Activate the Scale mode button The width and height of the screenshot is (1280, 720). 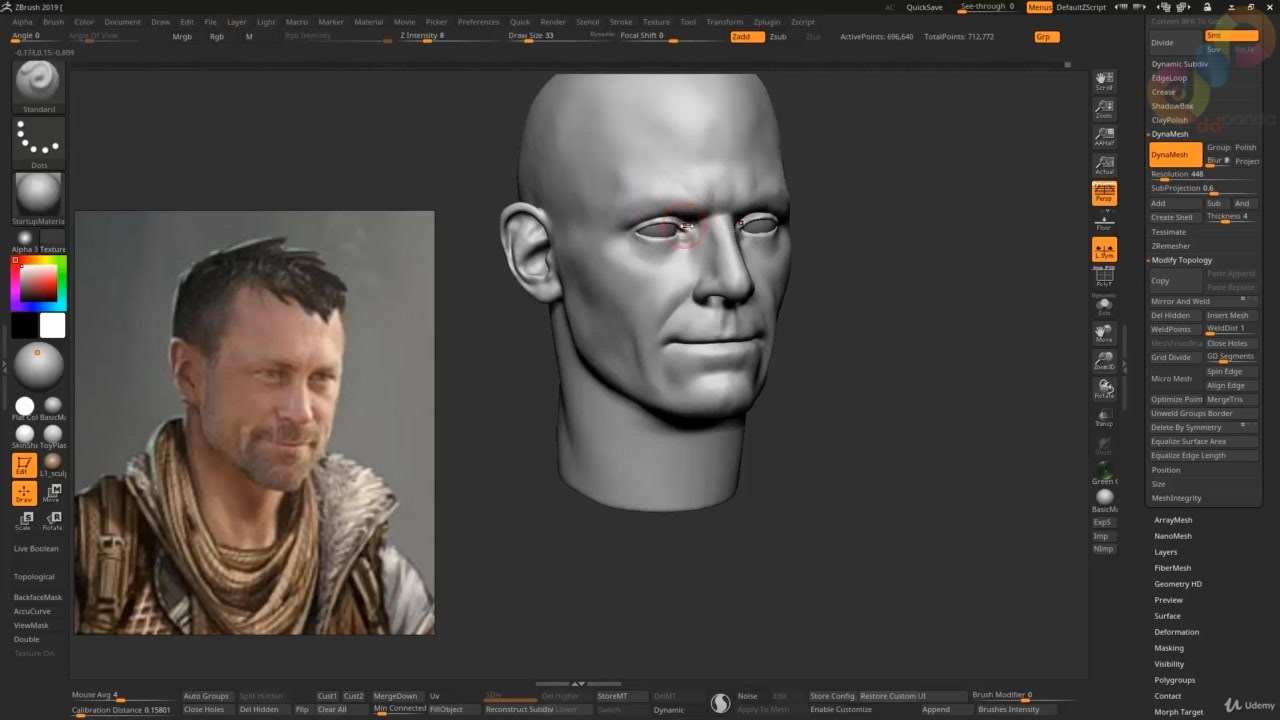[x=25, y=520]
